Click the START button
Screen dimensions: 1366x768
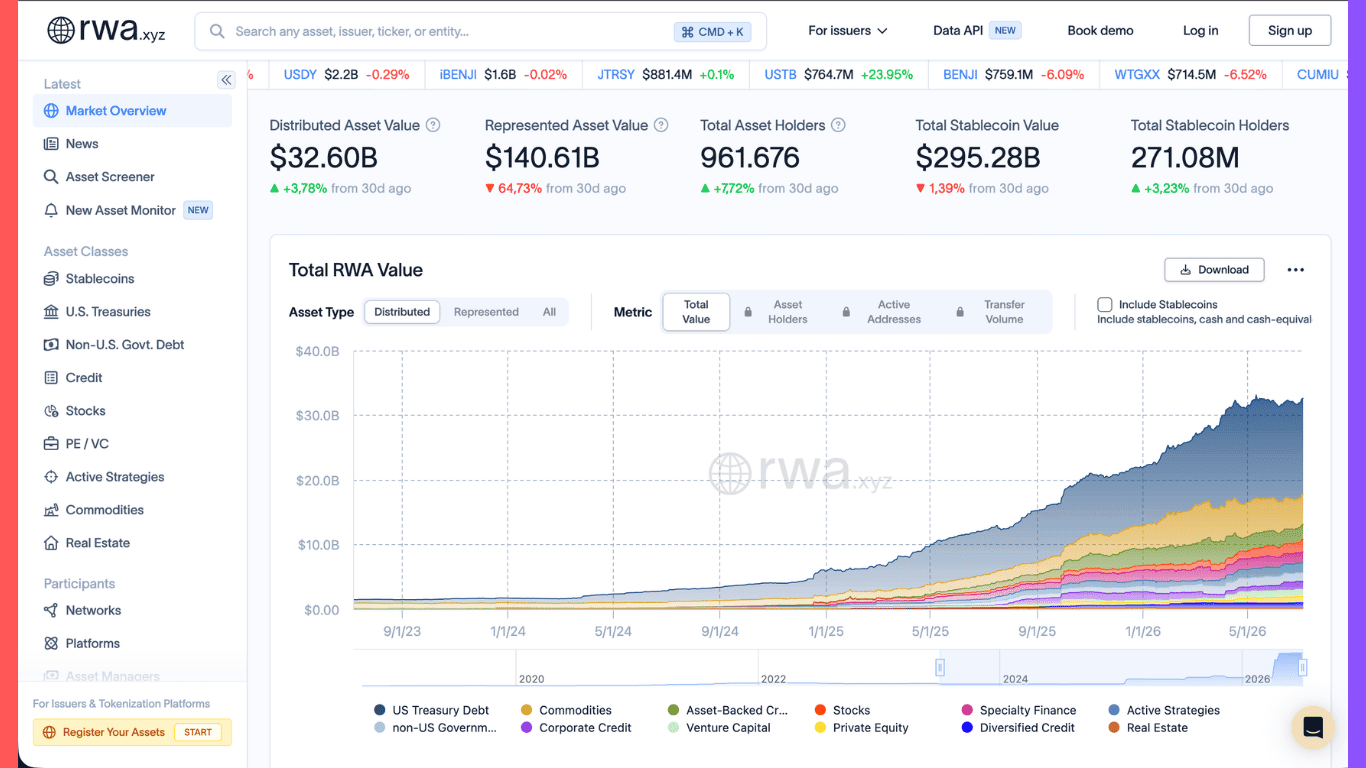(198, 732)
